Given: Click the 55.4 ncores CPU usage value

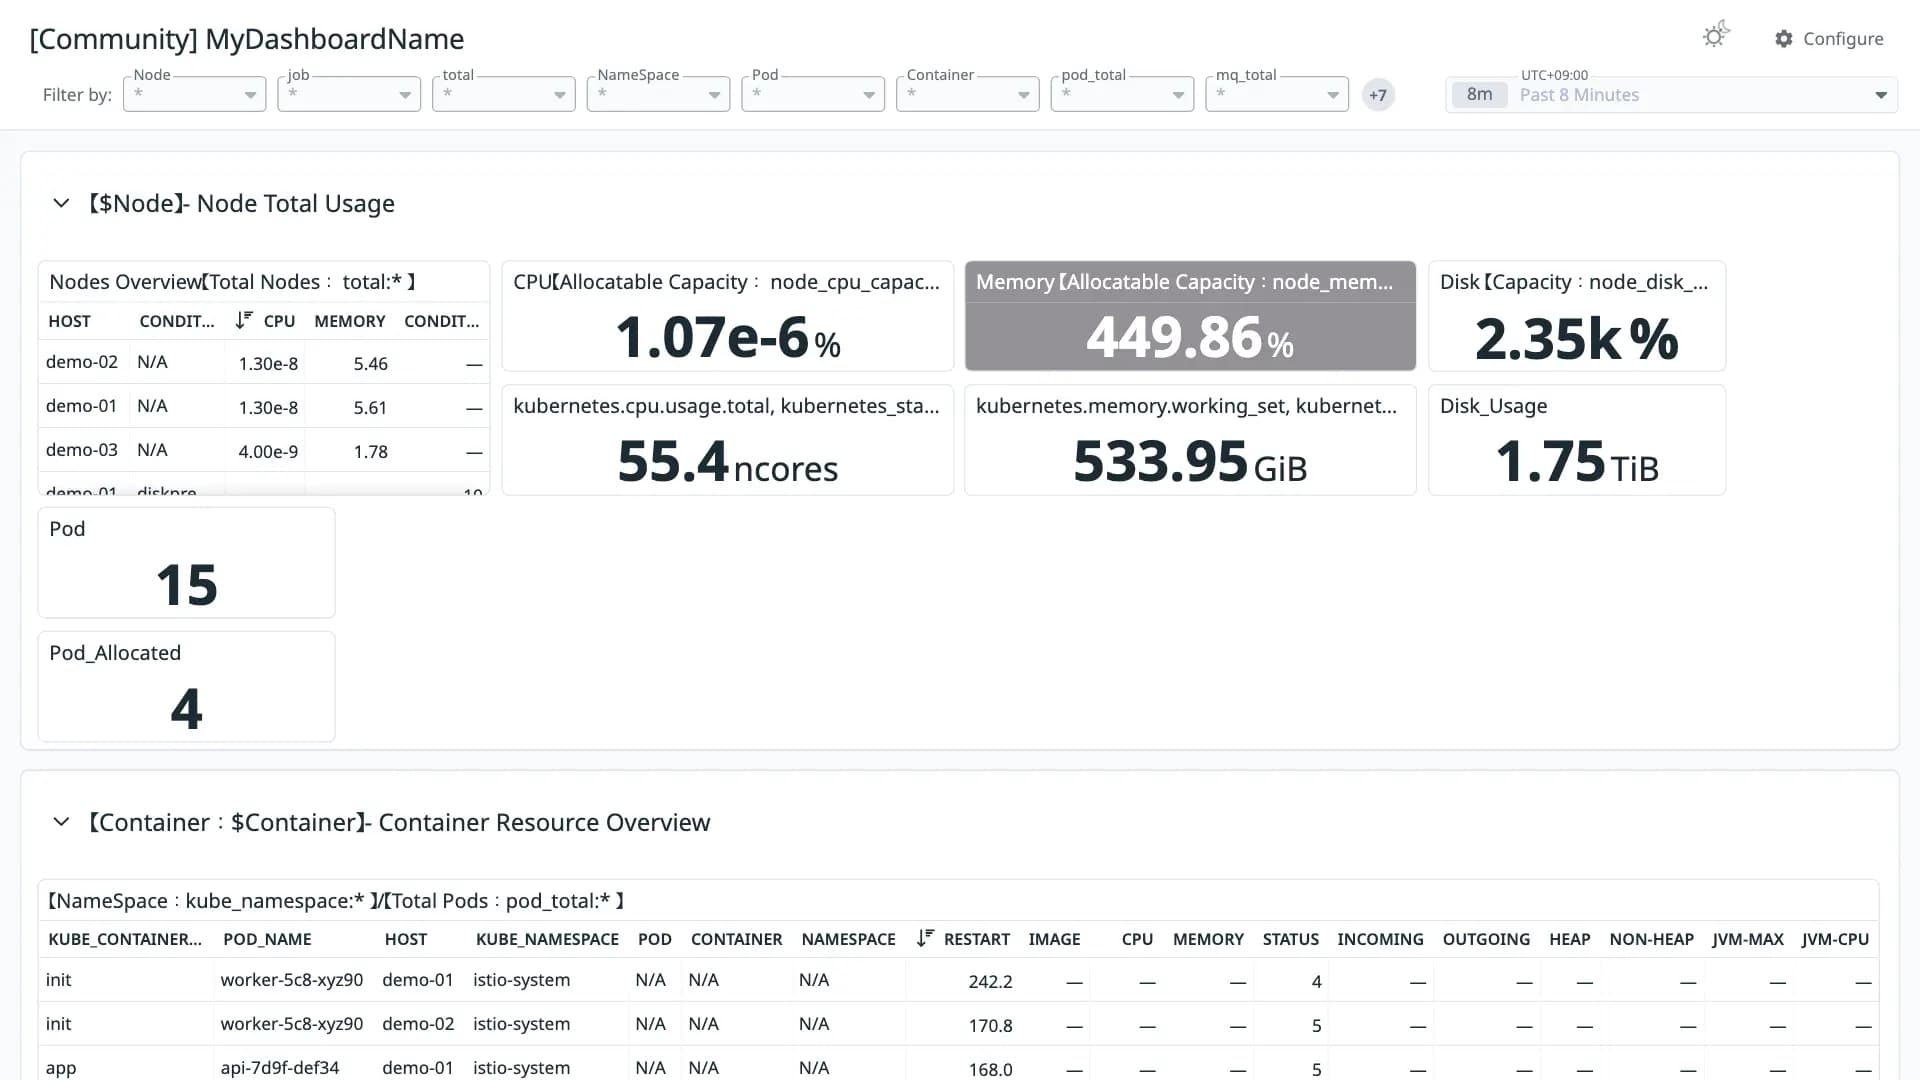Looking at the screenshot, I should 727,462.
